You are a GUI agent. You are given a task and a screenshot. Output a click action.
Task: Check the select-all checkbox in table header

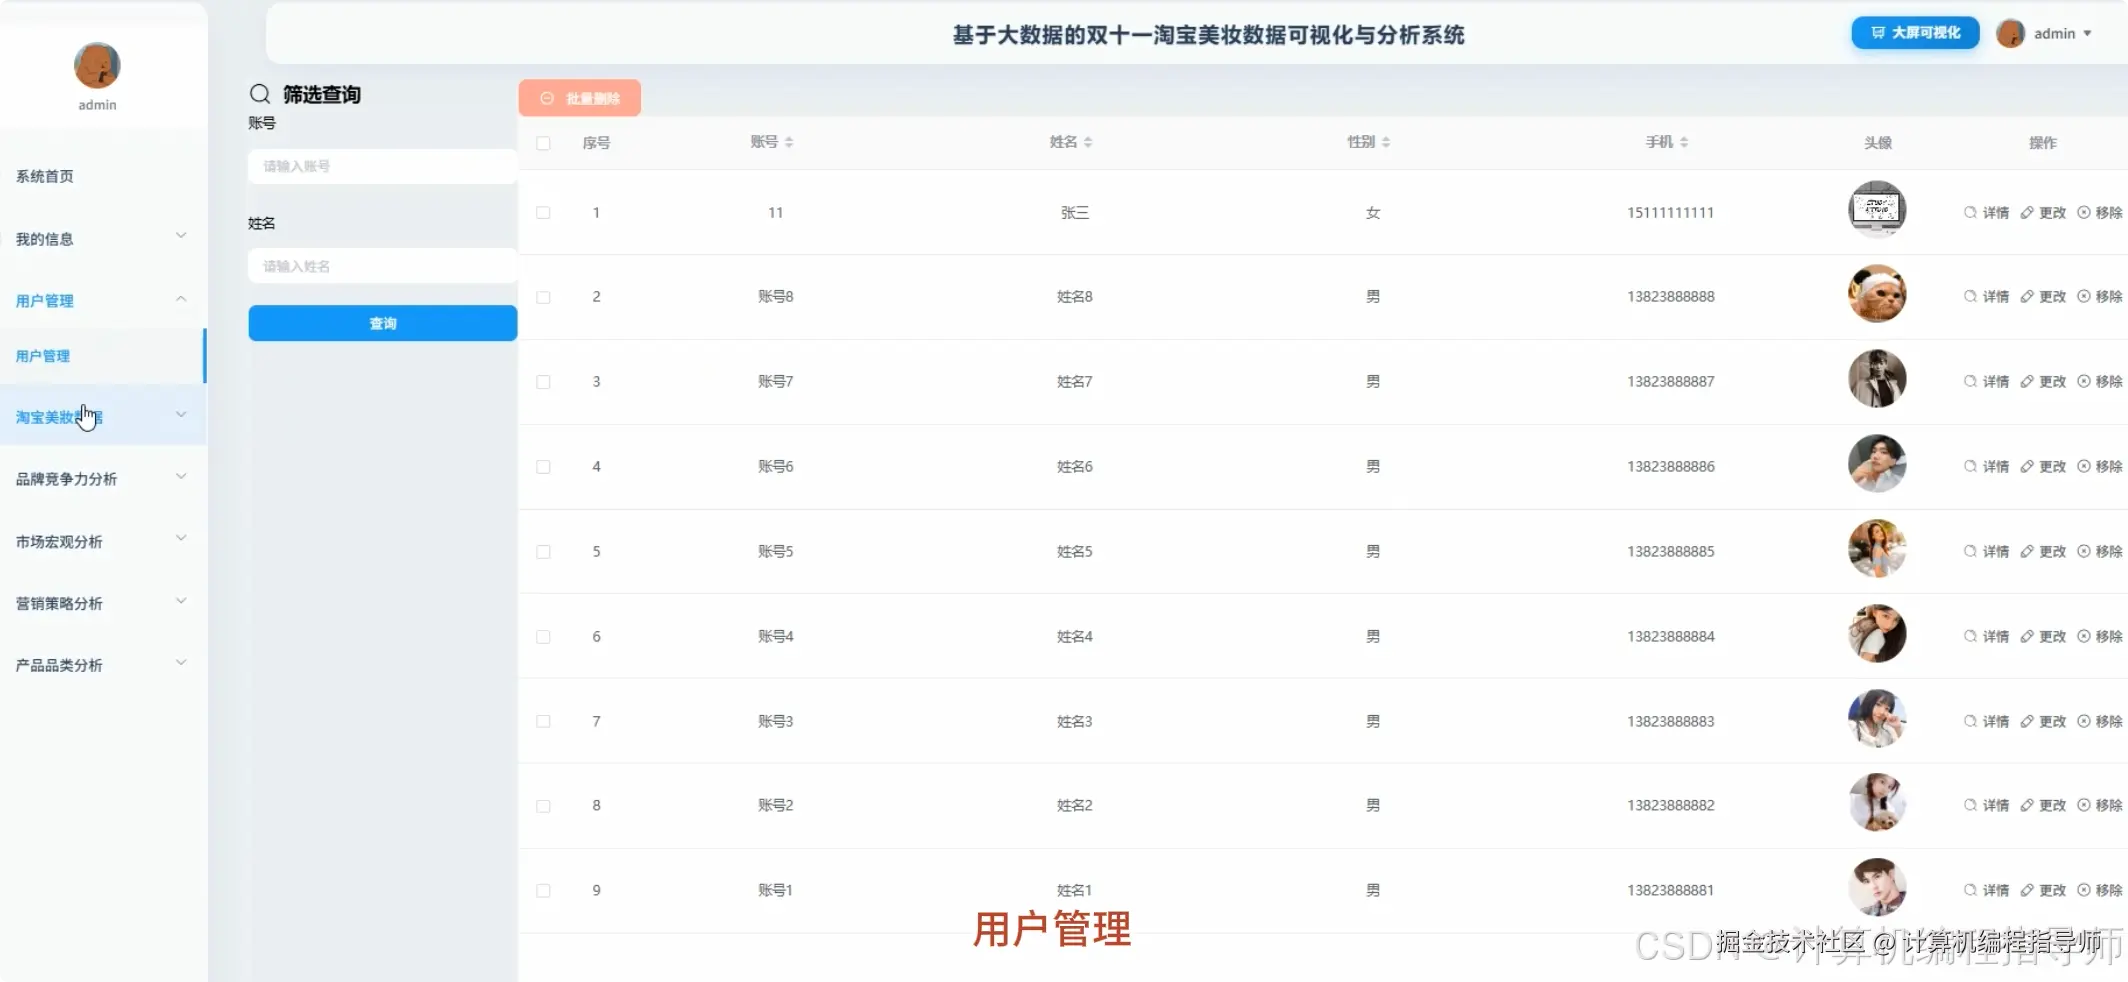(x=543, y=143)
